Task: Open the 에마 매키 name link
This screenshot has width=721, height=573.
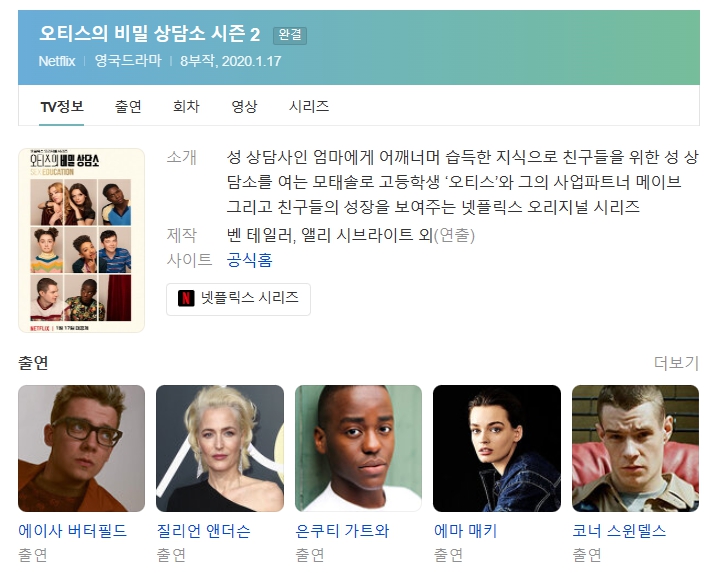Action: [466, 531]
